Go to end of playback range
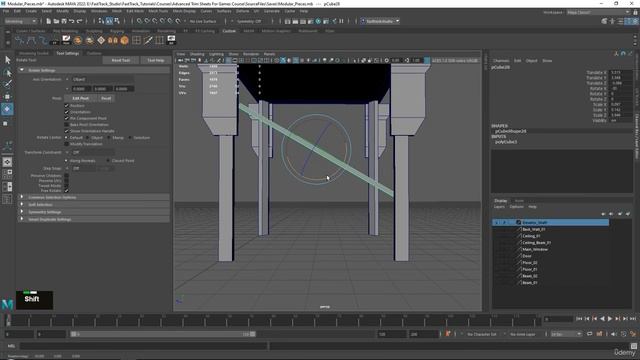Viewport: 640px width, 360px height. tap(633, 319)
